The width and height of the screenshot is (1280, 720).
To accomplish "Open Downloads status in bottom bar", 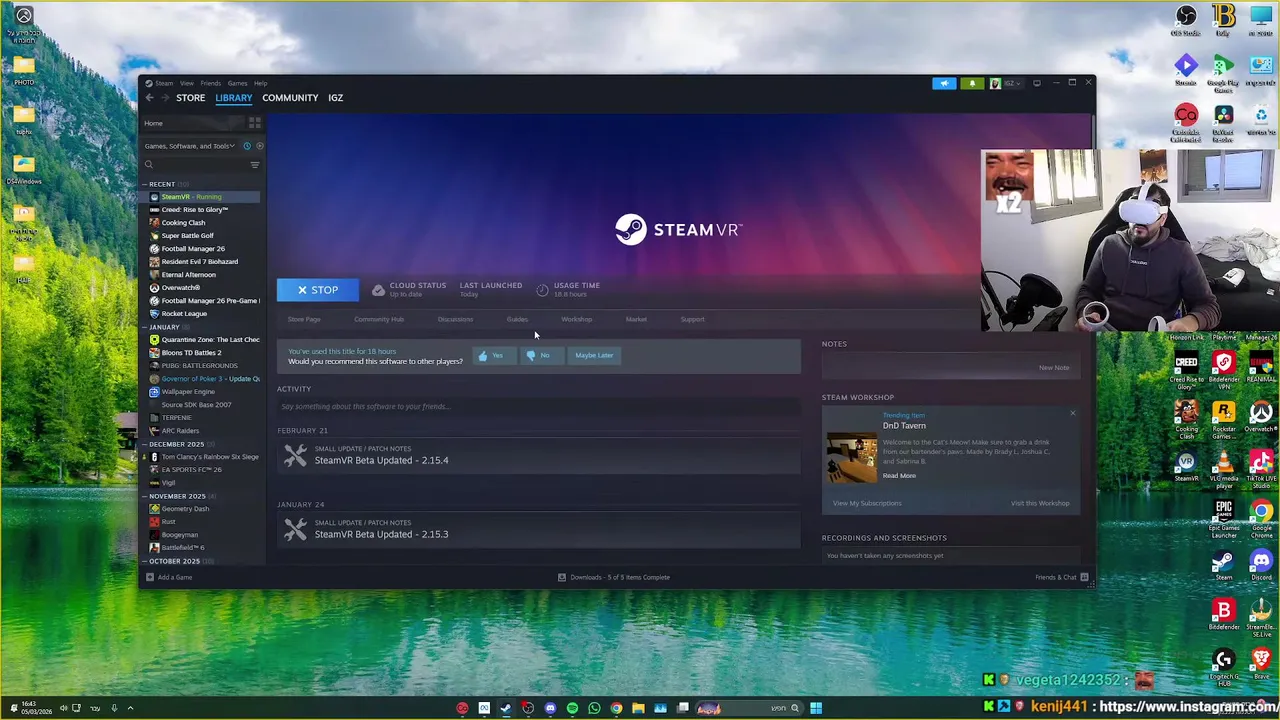I will (614, 578).
